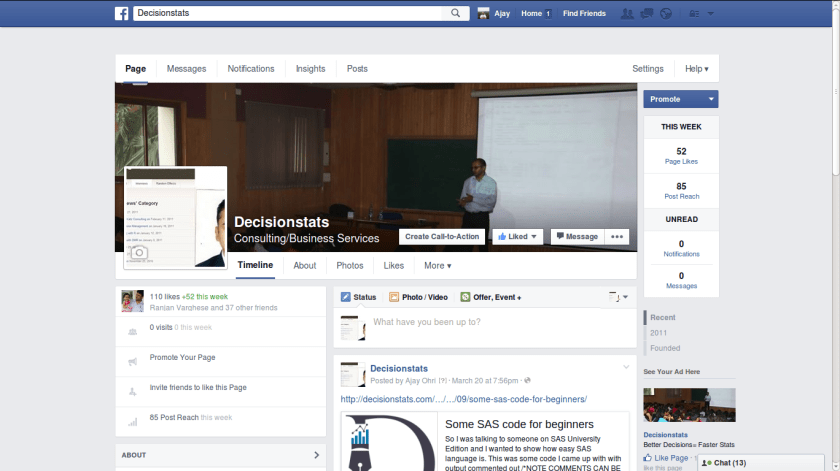Switch to the Page tab

[x=136, y=69]
